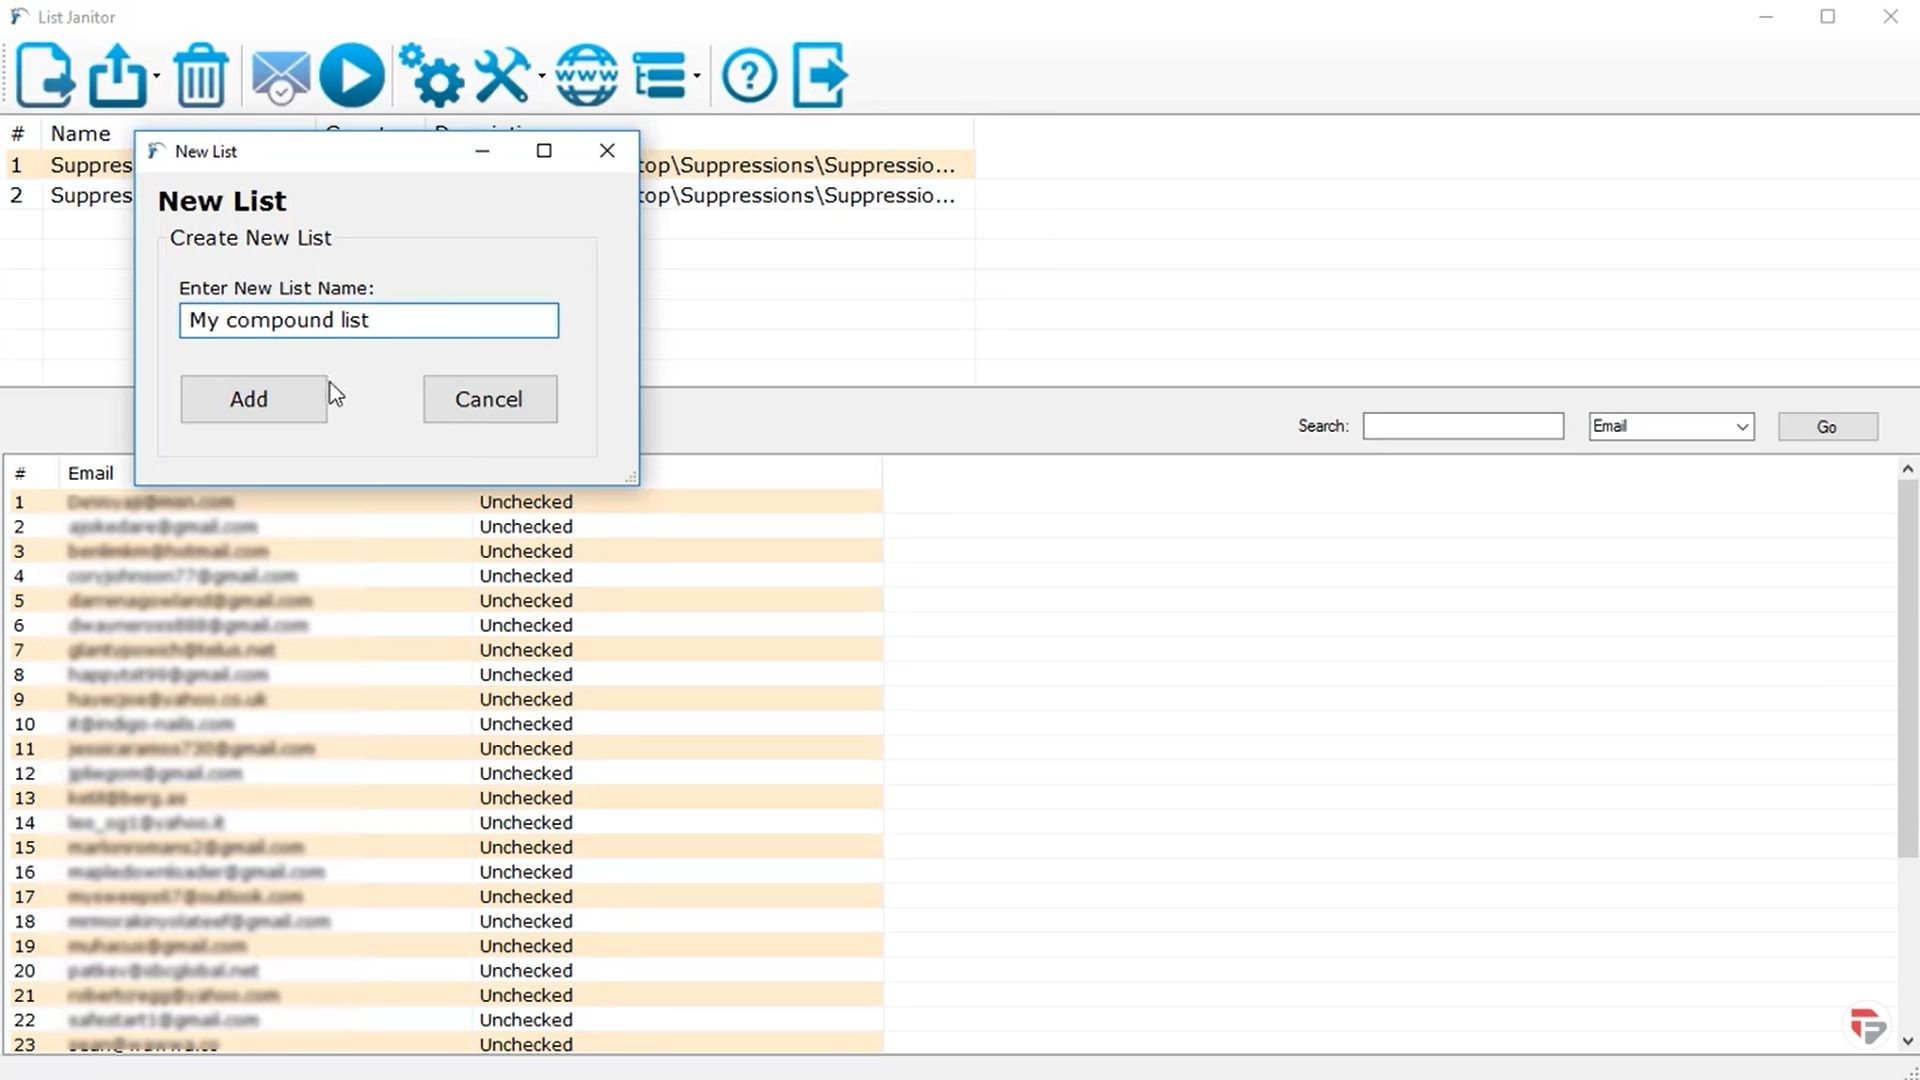Click the help question mark icon

coord(749,75)
